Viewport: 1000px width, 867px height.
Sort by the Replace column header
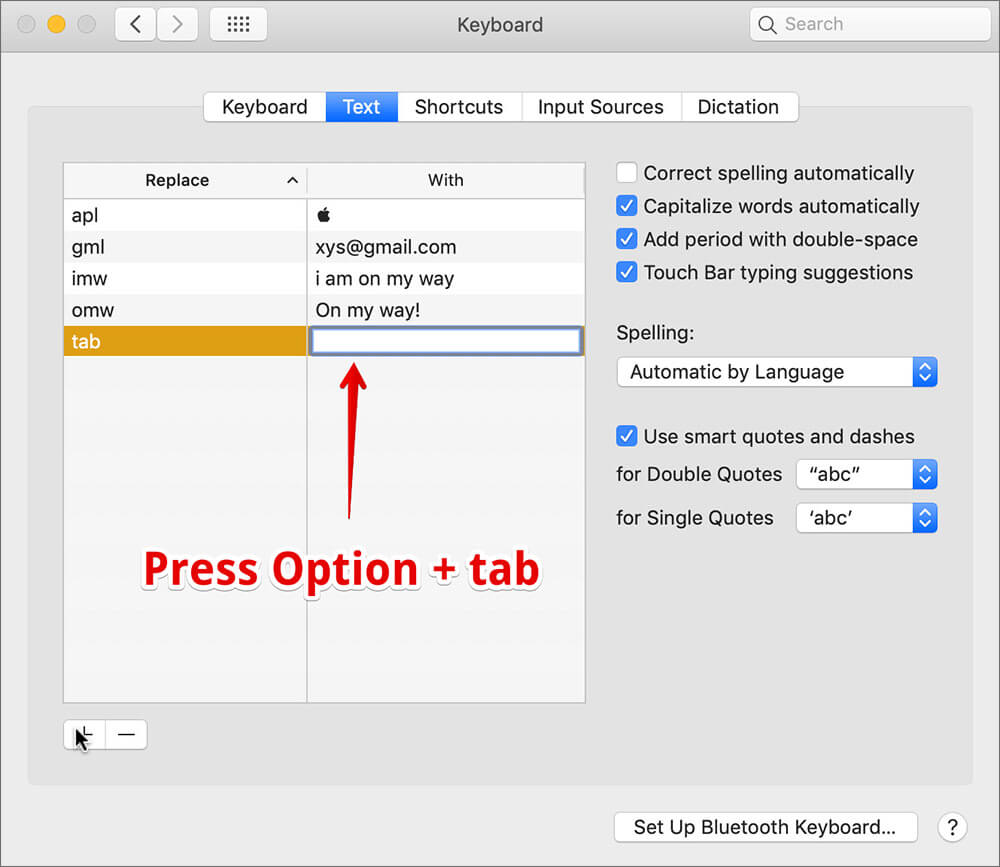coord(185,181)
